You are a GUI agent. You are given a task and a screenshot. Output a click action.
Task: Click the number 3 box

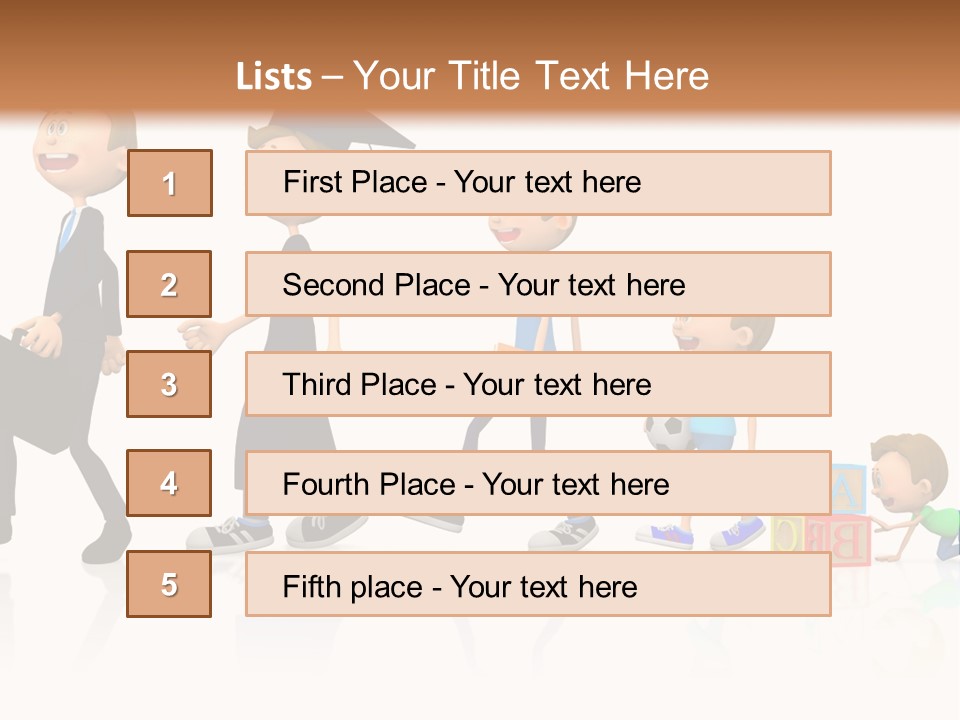click(x=169, y=384)
